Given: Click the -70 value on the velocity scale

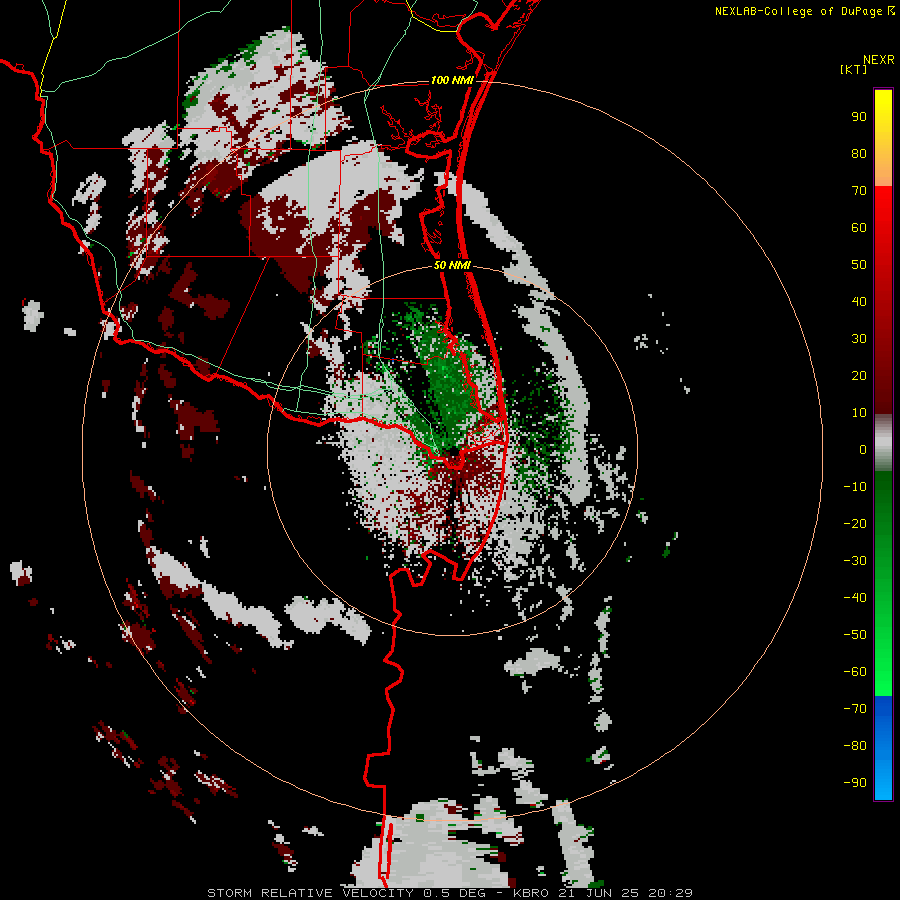Looking at the screenshot, I should pos(855,708).
